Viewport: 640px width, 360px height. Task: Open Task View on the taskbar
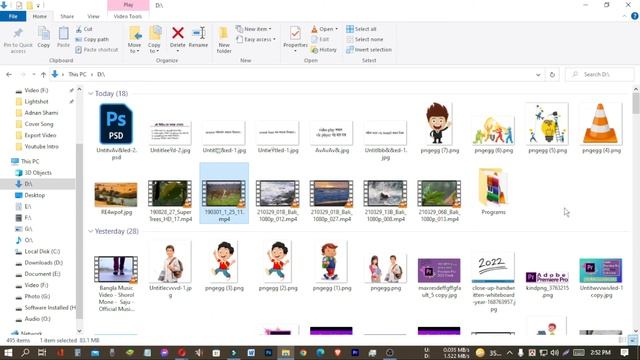point(42,352)
